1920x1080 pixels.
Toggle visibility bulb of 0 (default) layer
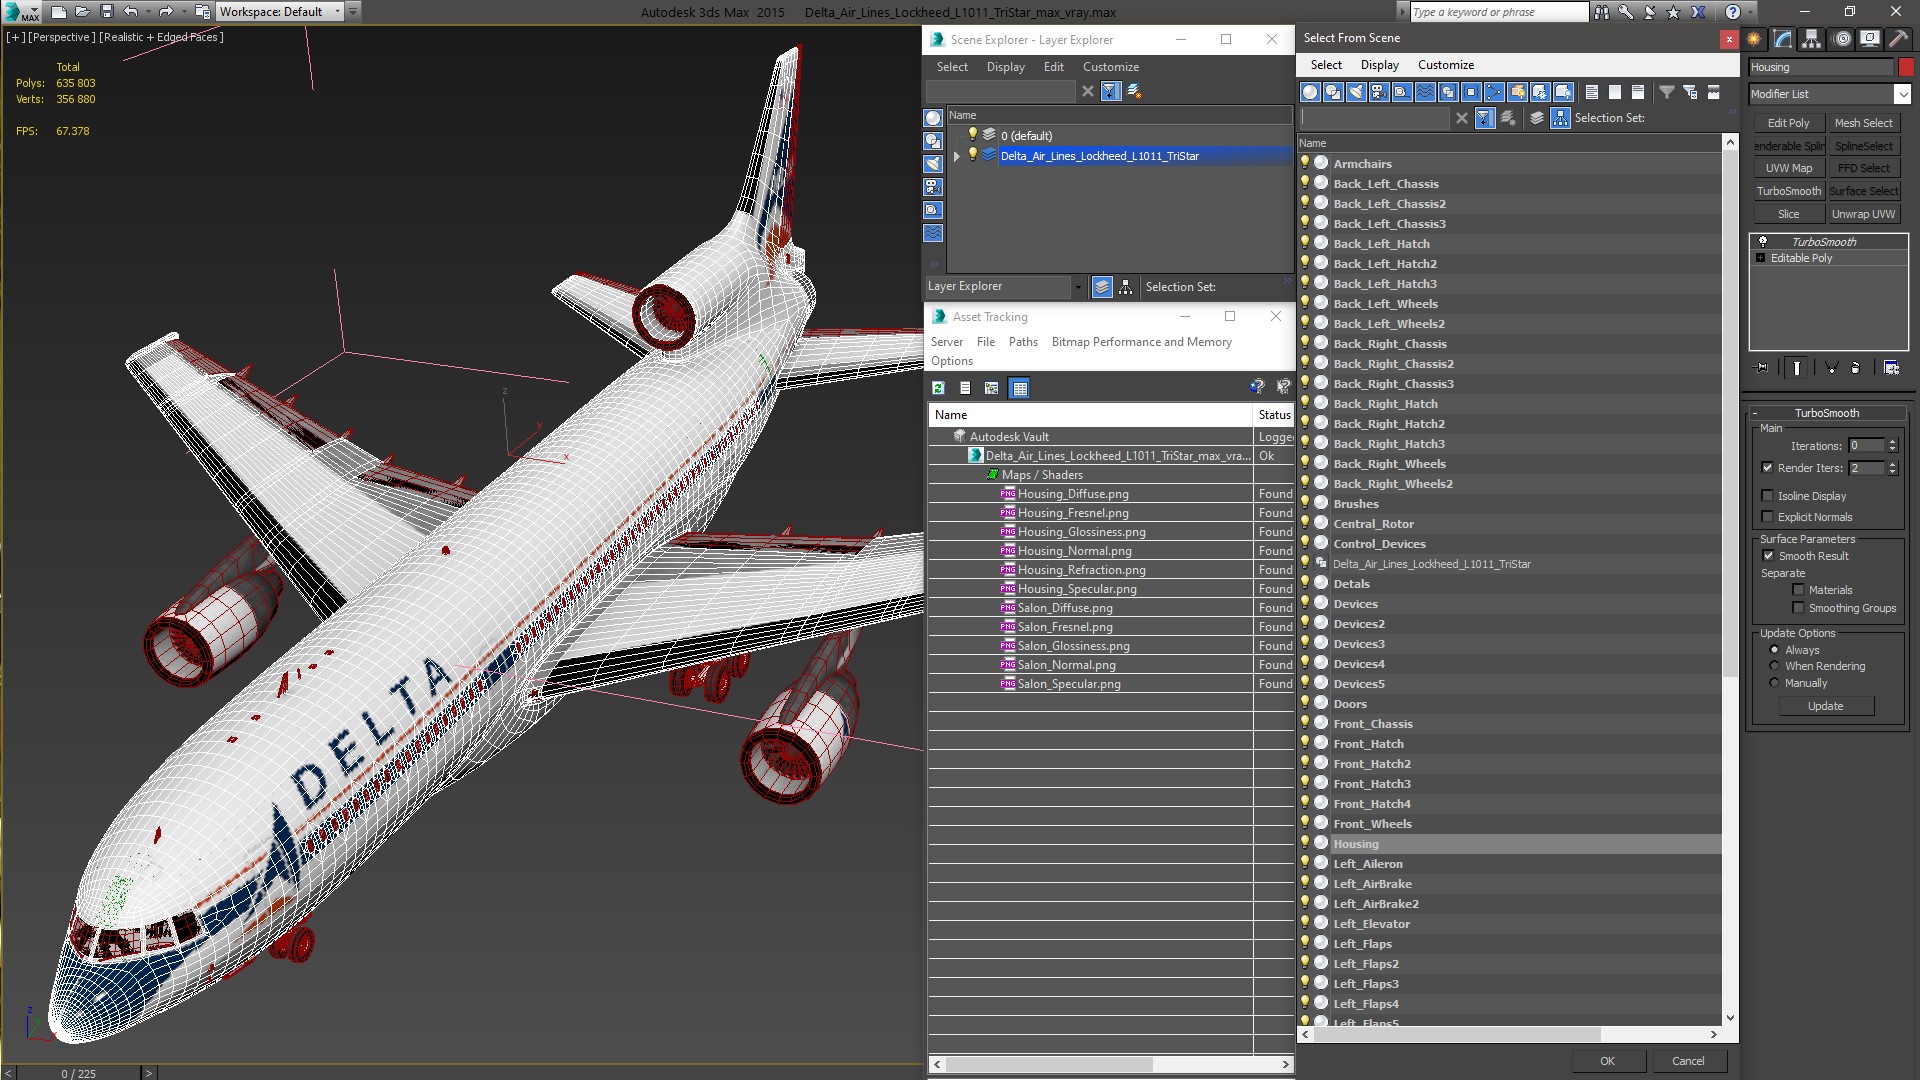tap(972, 135)
